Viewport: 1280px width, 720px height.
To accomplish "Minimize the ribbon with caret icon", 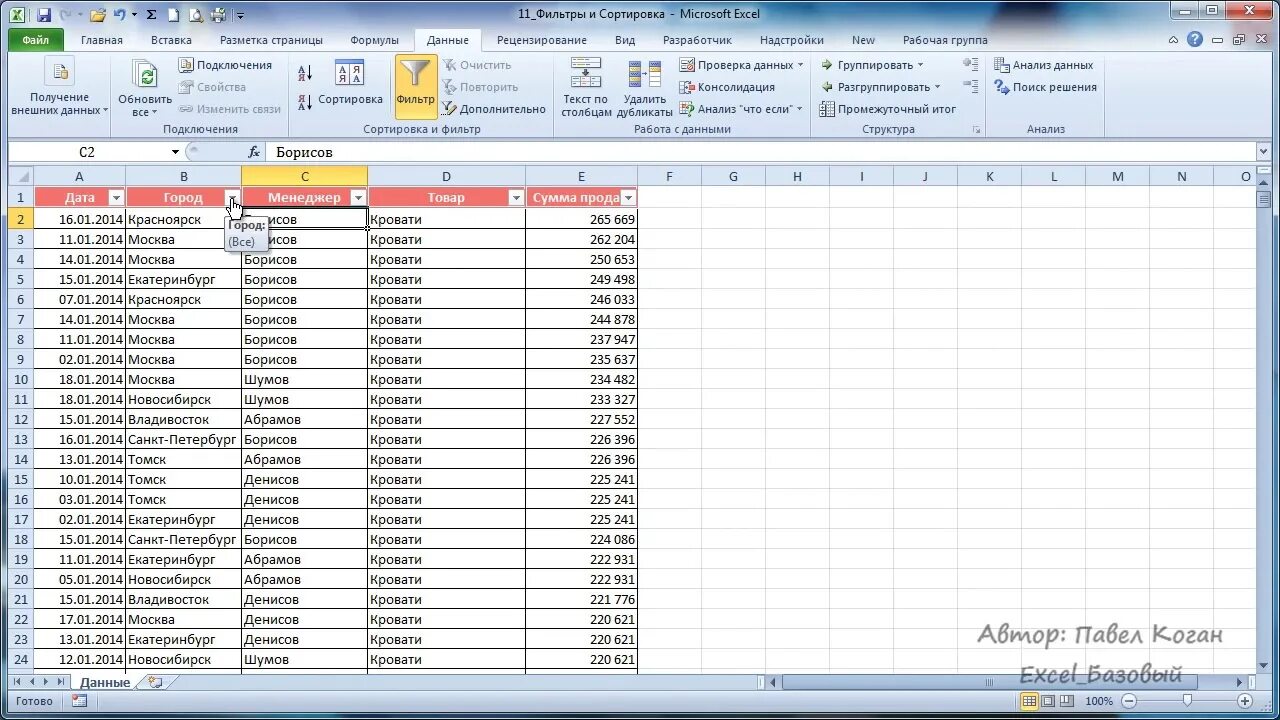I will [1172, 40].
